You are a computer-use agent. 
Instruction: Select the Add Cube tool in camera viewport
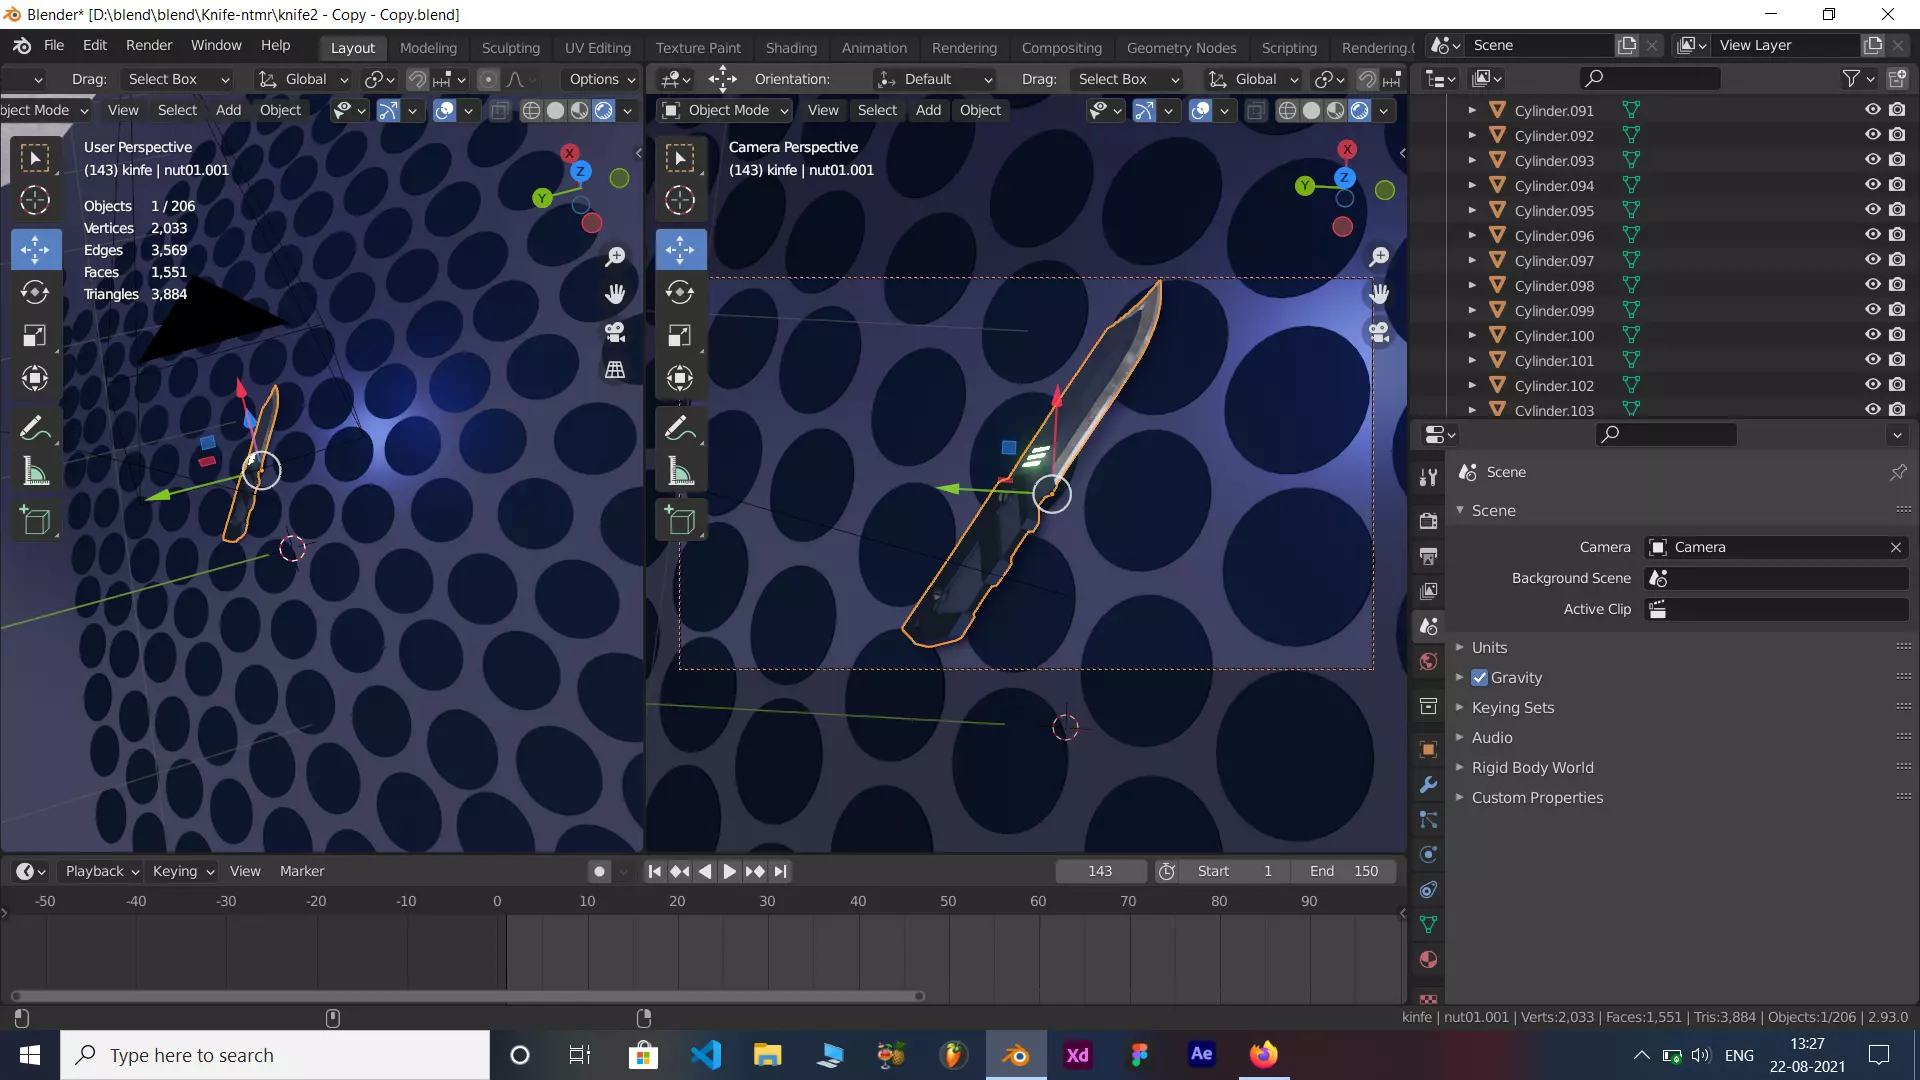[x=680, y=520]
